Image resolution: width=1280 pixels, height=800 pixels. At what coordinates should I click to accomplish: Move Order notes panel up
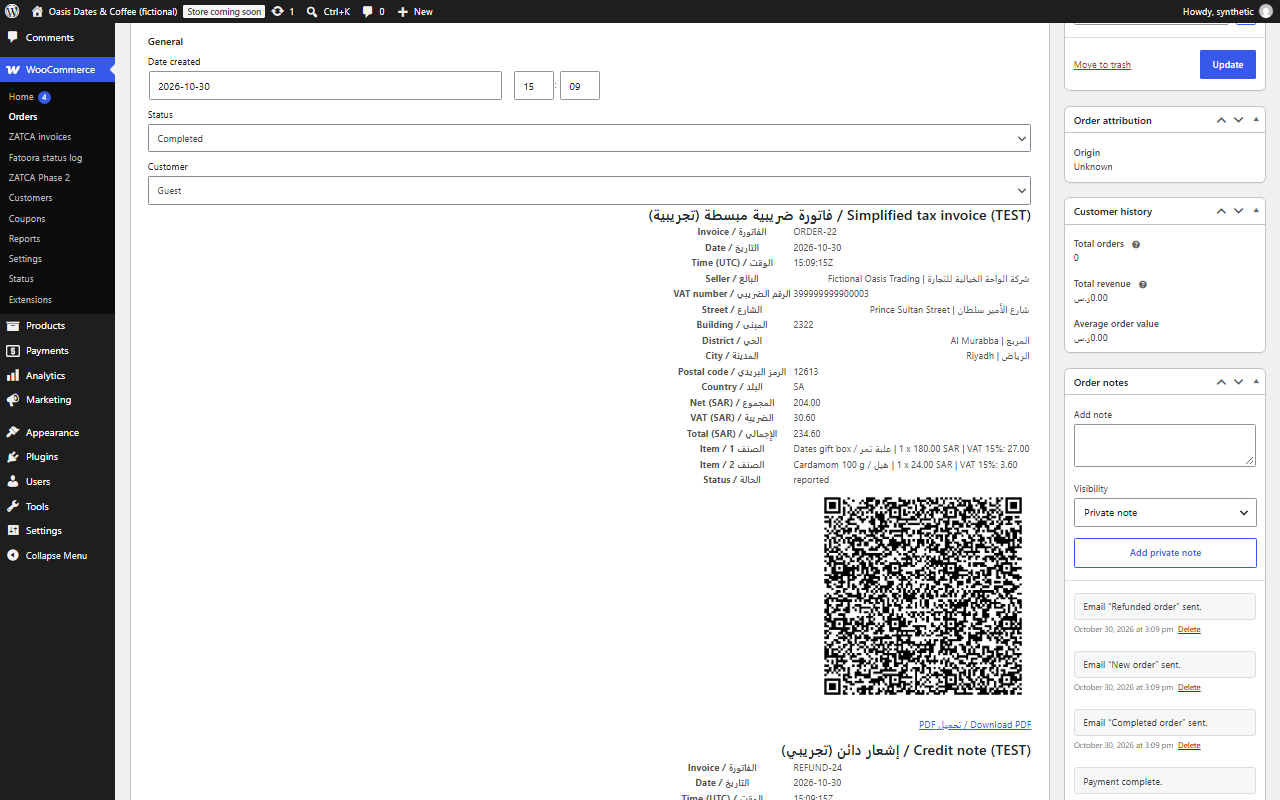pyautogui.click(x=1220, y=382)
